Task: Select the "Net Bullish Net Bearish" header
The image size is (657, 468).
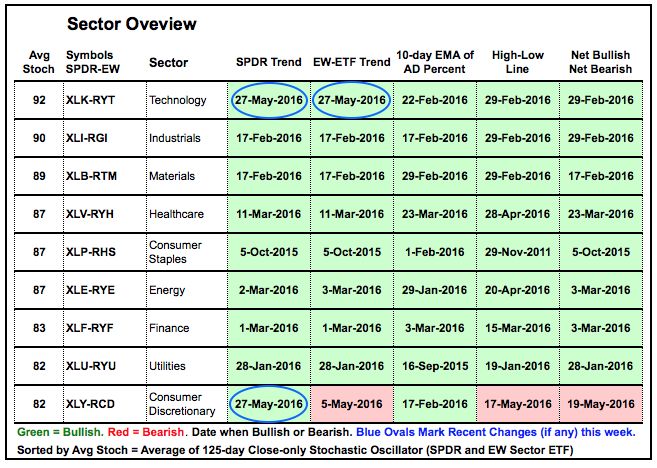Action: tap(600, 62)
